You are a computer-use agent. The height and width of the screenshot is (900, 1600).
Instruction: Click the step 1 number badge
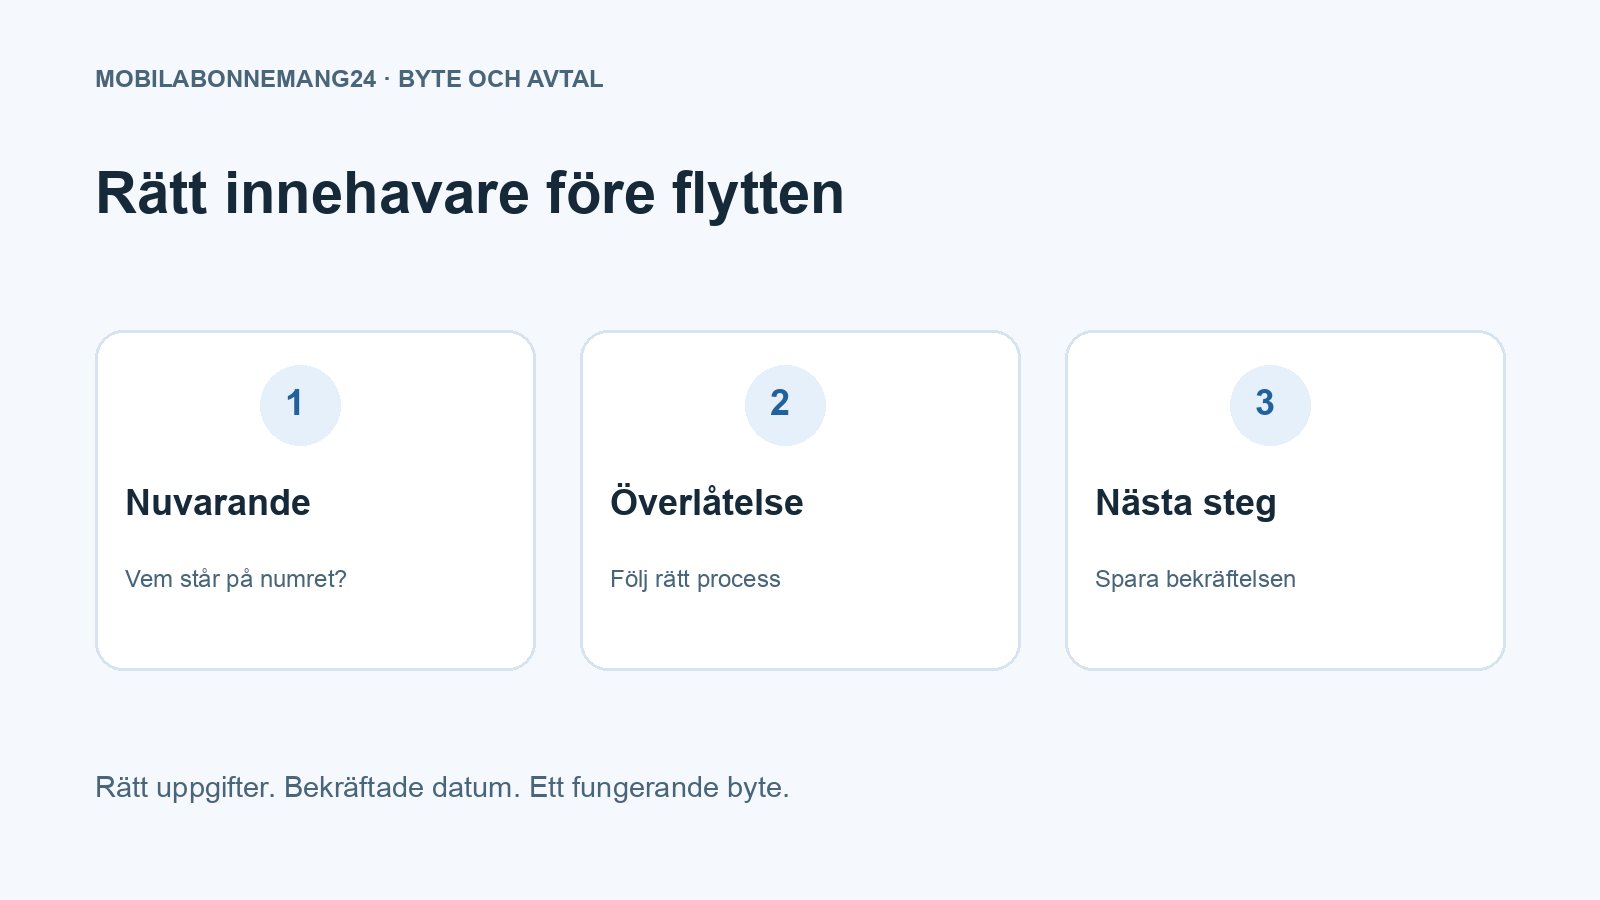[300, 405]
